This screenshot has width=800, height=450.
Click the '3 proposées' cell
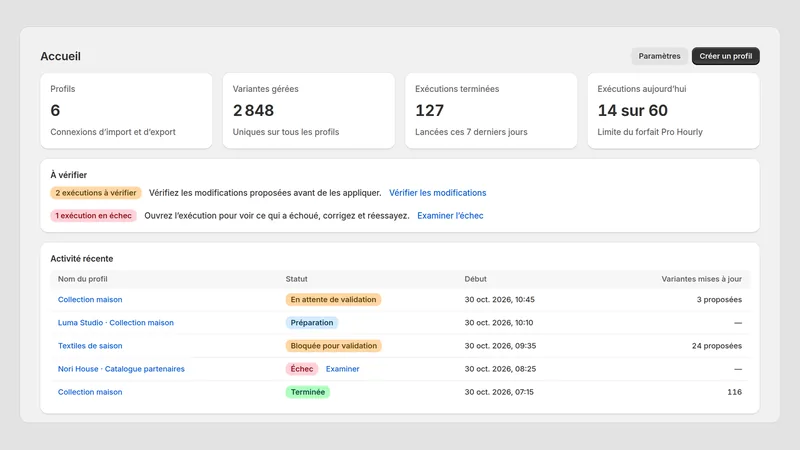719,299
